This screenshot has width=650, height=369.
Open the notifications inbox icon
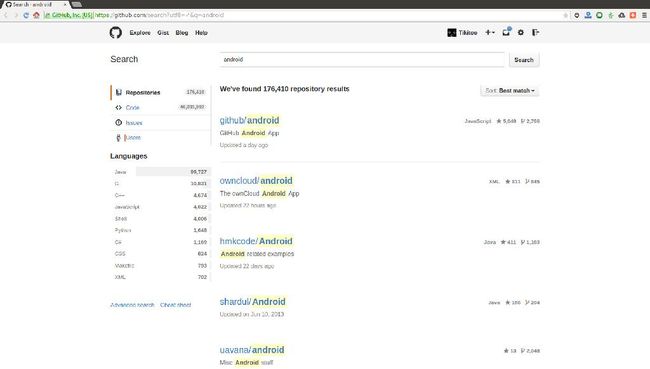point(506,32)
